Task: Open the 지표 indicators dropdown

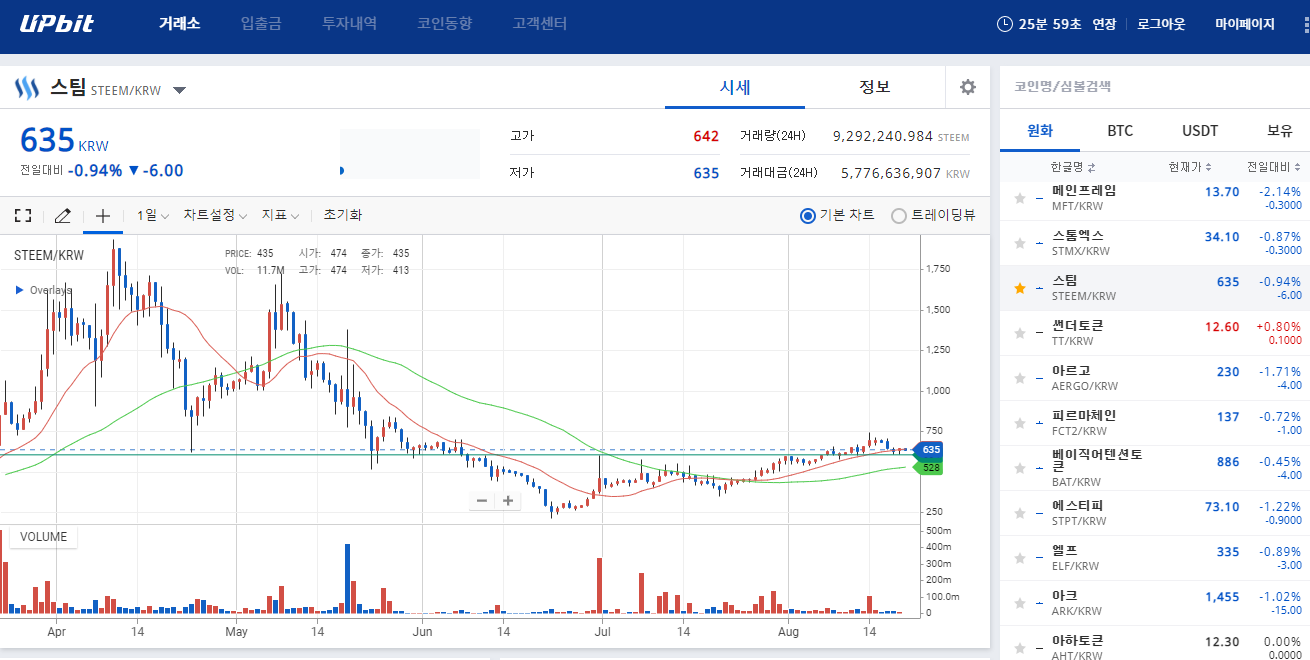Action: pos(282,215)
